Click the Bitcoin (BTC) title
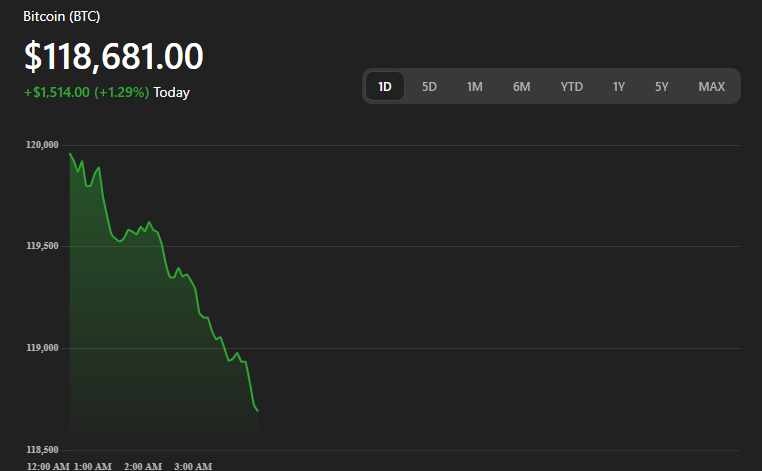Screen dimensions: 762x471 point(62,17)
